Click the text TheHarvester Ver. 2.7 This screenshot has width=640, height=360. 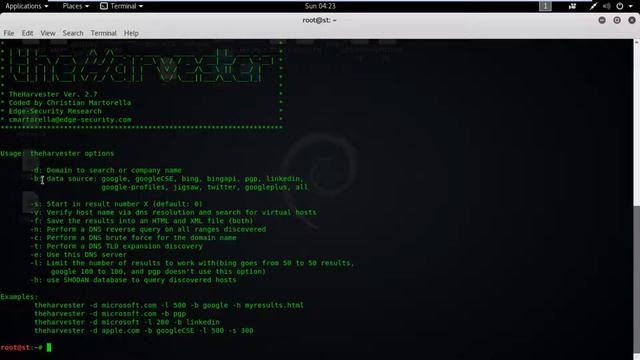tap(53, 94)
